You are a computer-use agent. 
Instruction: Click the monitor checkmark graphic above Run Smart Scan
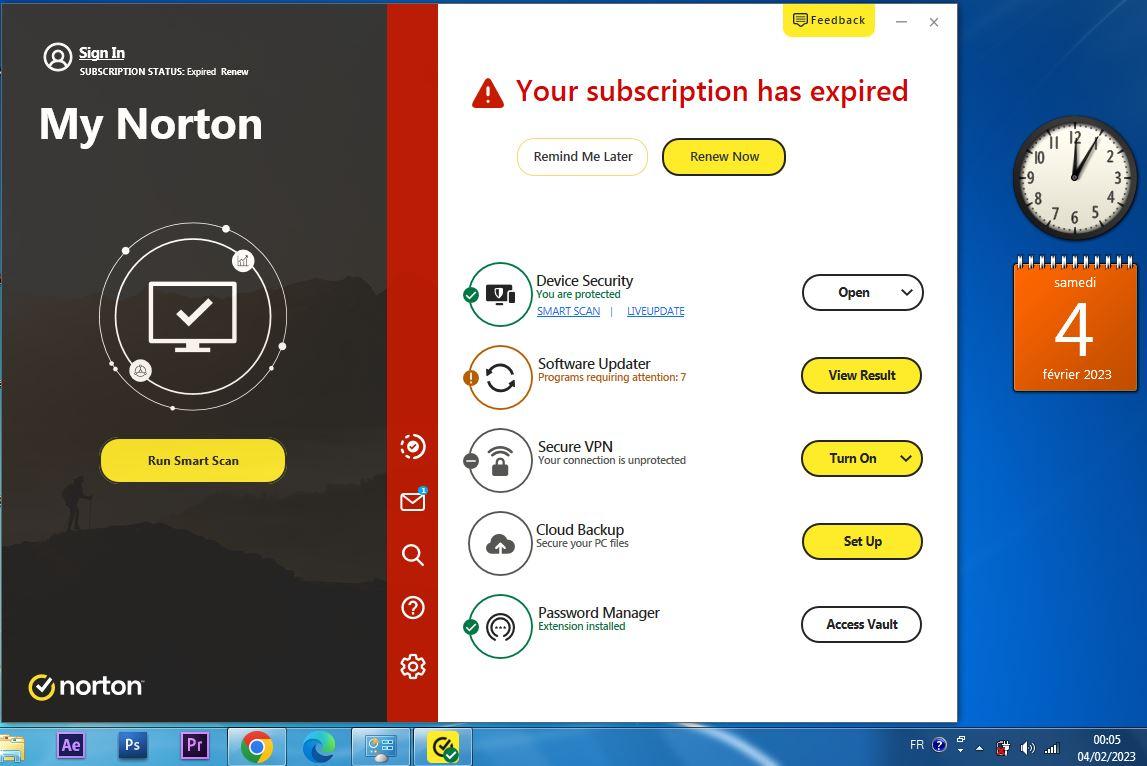click(193, 316)
